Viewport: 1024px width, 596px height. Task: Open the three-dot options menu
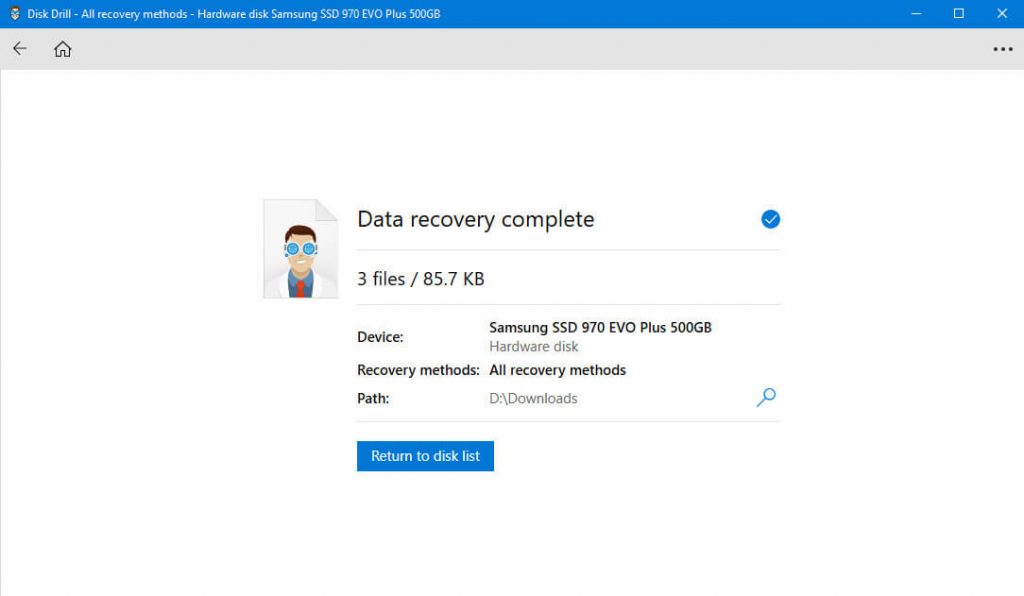pos(1002,49)
